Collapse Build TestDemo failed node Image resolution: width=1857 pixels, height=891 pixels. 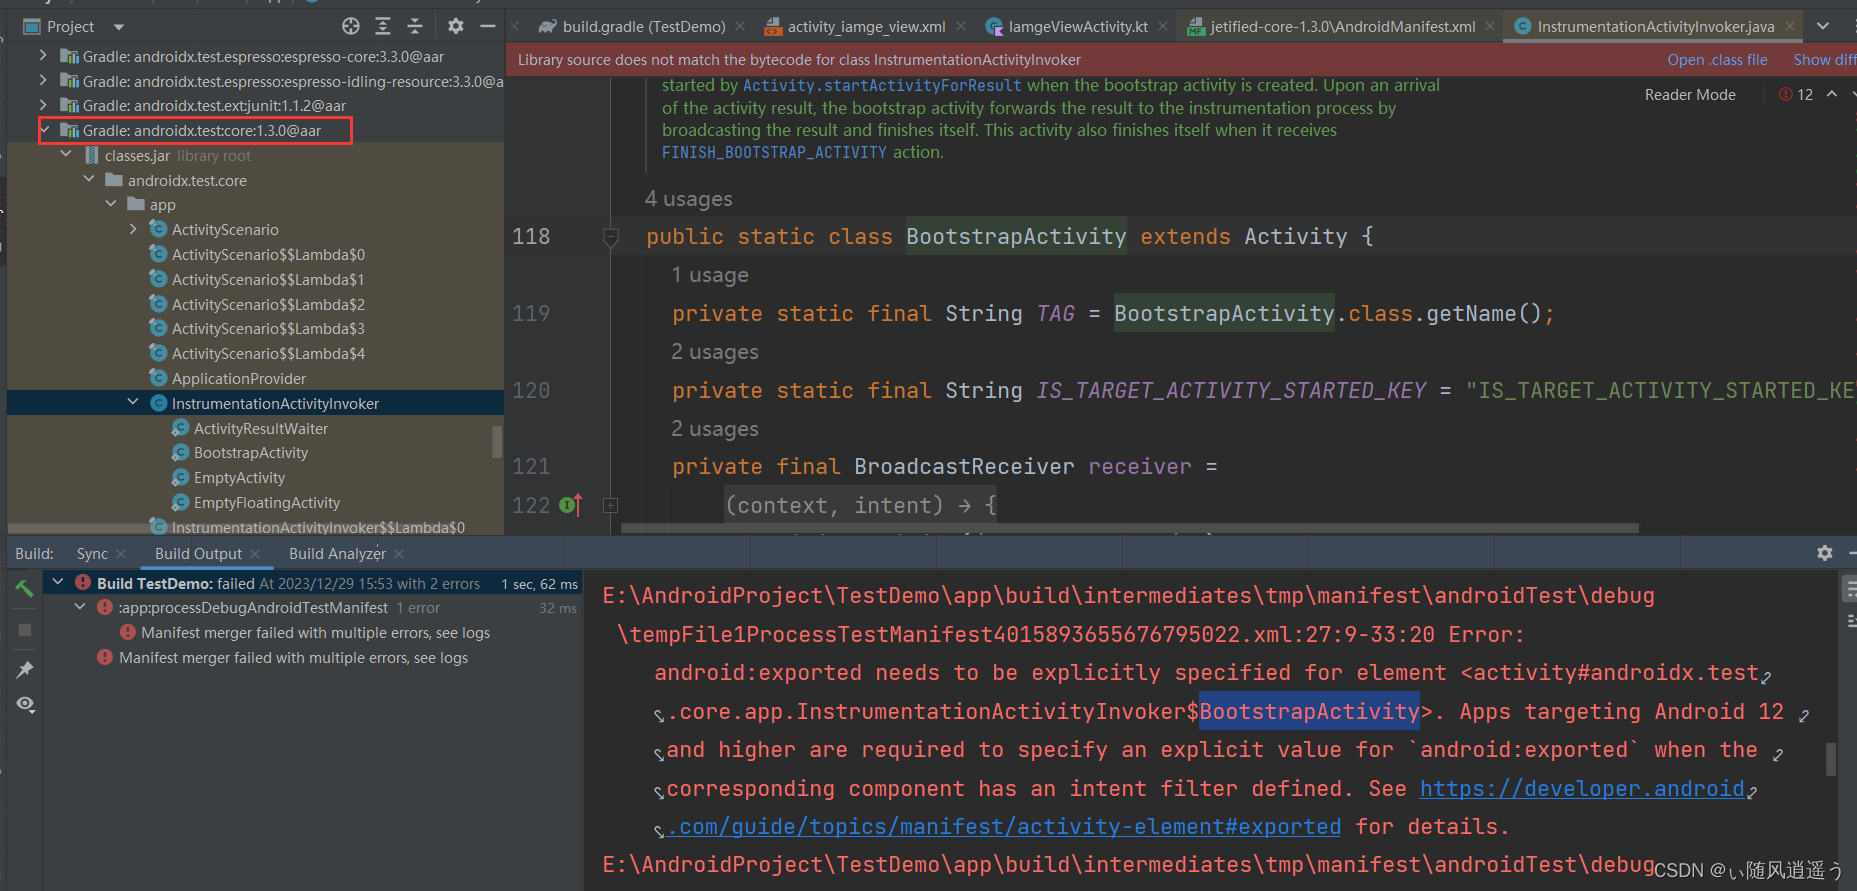coord(57,582)
